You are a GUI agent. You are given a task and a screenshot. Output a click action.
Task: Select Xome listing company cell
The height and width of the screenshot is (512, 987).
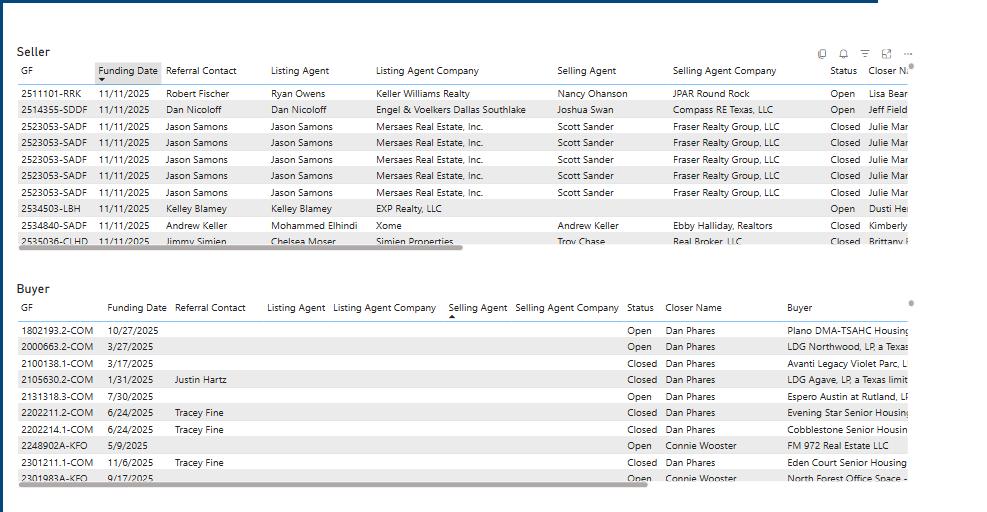389,225
